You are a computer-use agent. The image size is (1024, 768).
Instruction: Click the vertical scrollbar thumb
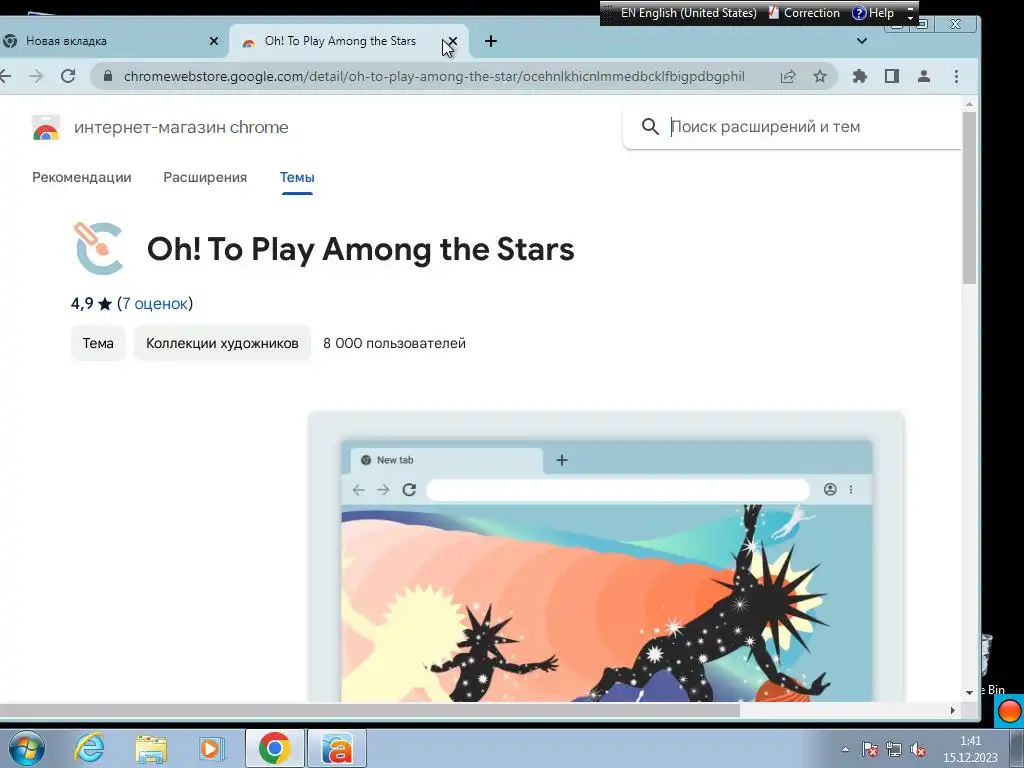pos(969,198)
